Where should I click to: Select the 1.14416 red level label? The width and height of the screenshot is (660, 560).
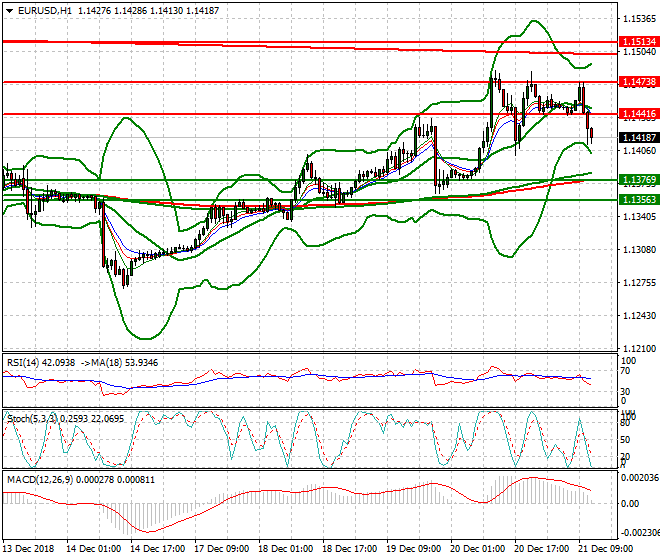[x=639, y=114]
